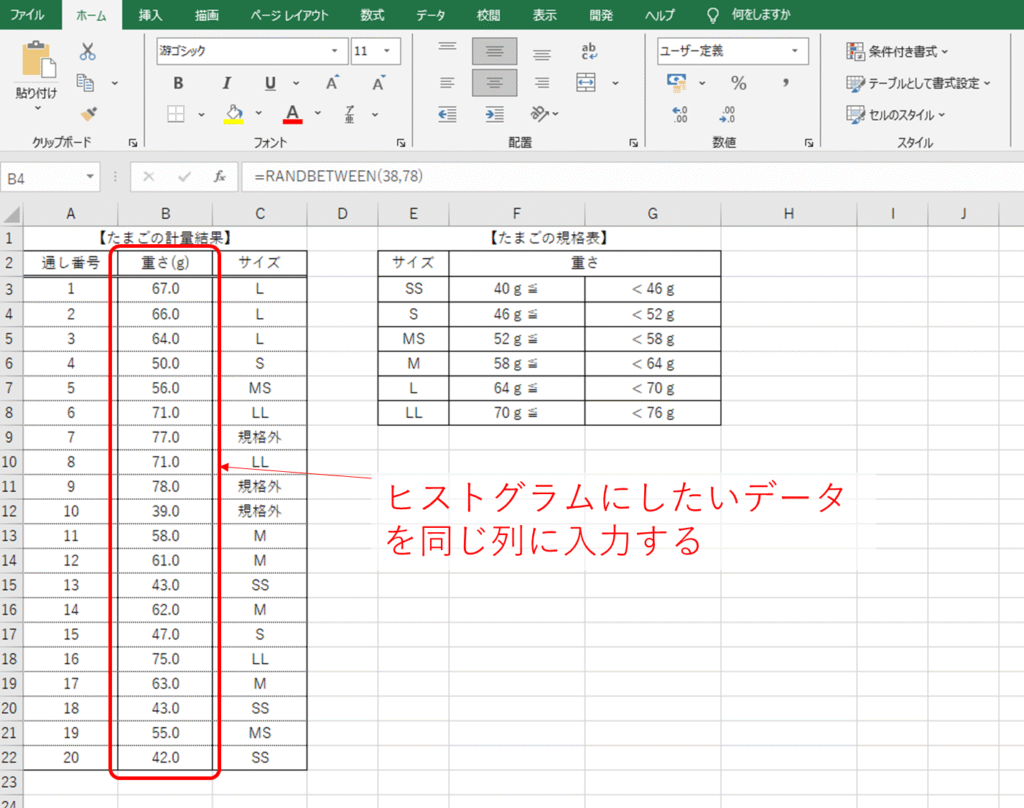The image size is (1024, 808).
Task: Click the Increase Indent icon
Action: point(494,114)
